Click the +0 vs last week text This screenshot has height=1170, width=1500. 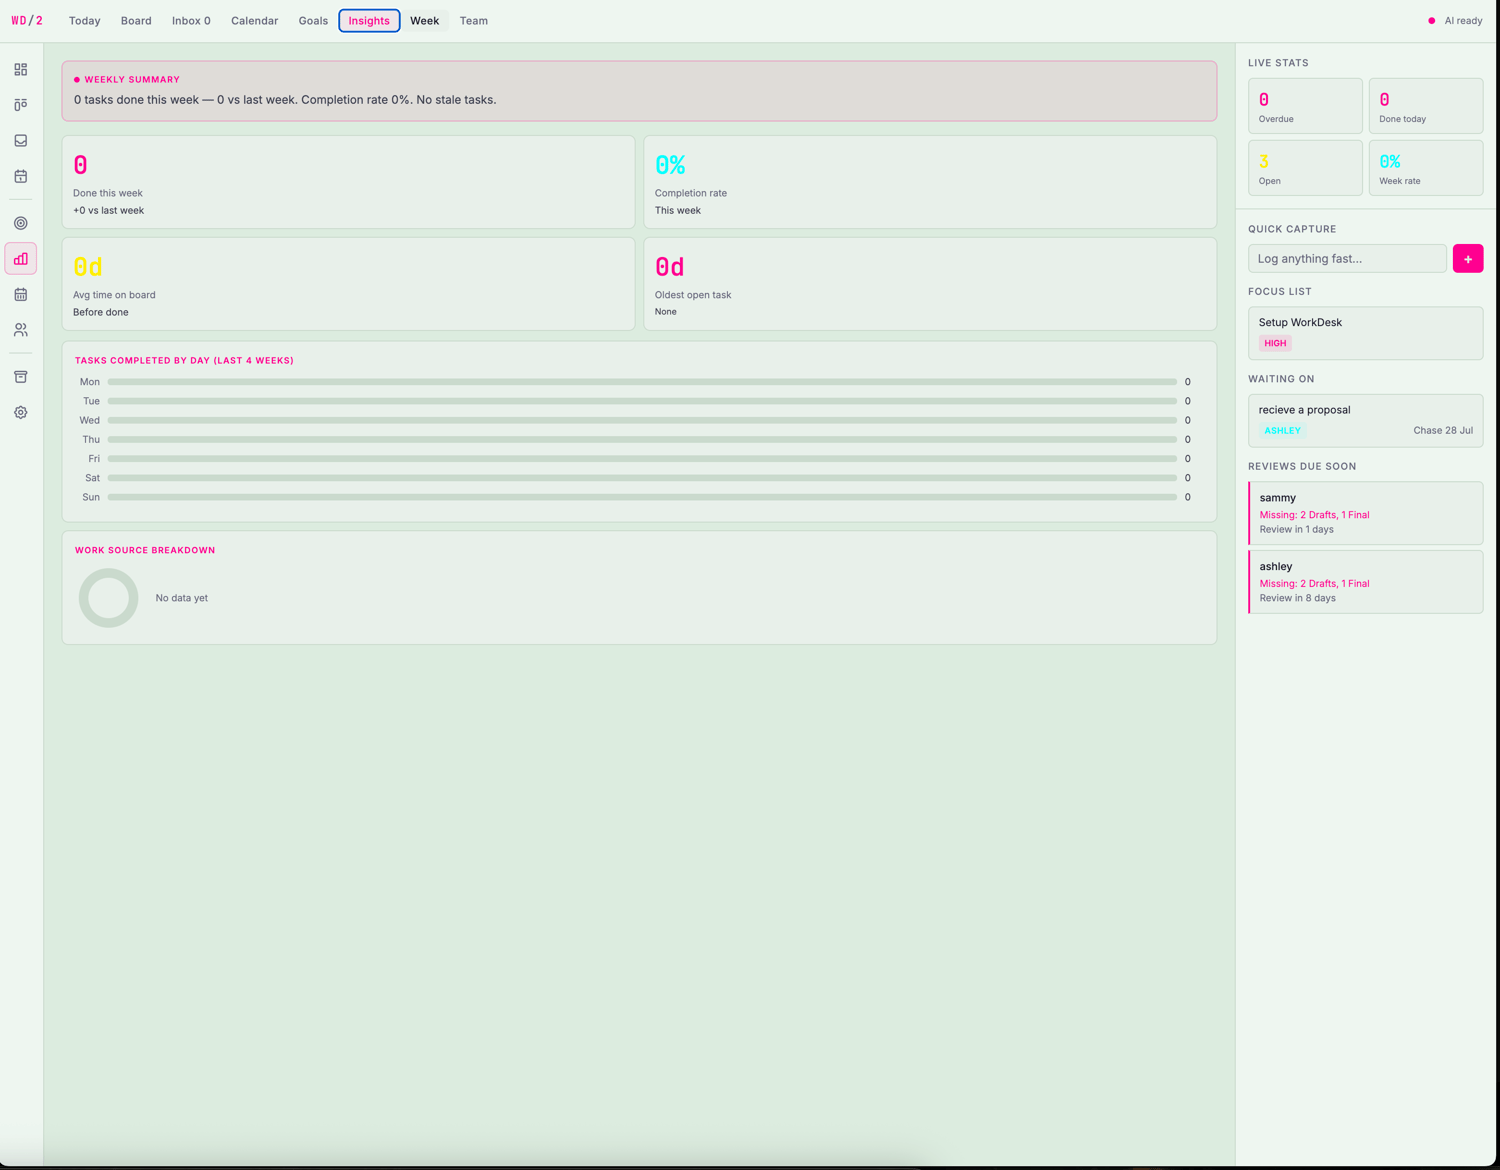pyautogui.click(x=108, y=211)
